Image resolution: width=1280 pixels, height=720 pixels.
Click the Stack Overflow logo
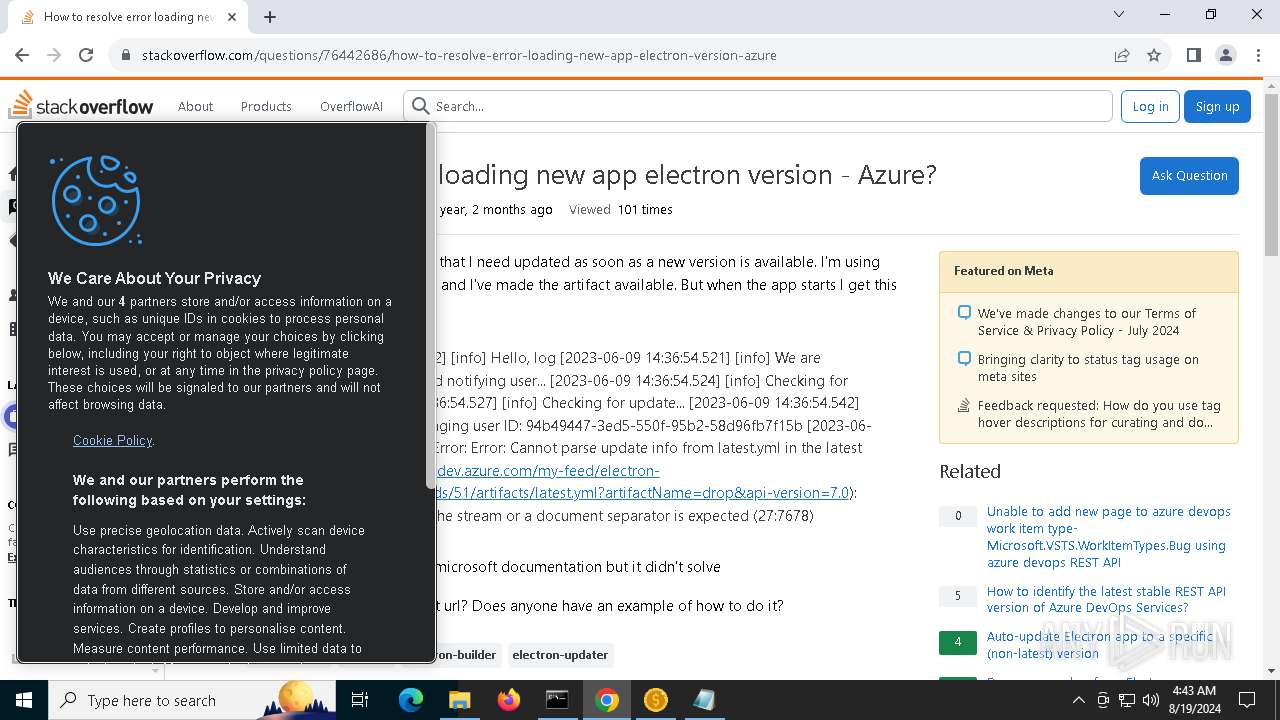point(81,105)
